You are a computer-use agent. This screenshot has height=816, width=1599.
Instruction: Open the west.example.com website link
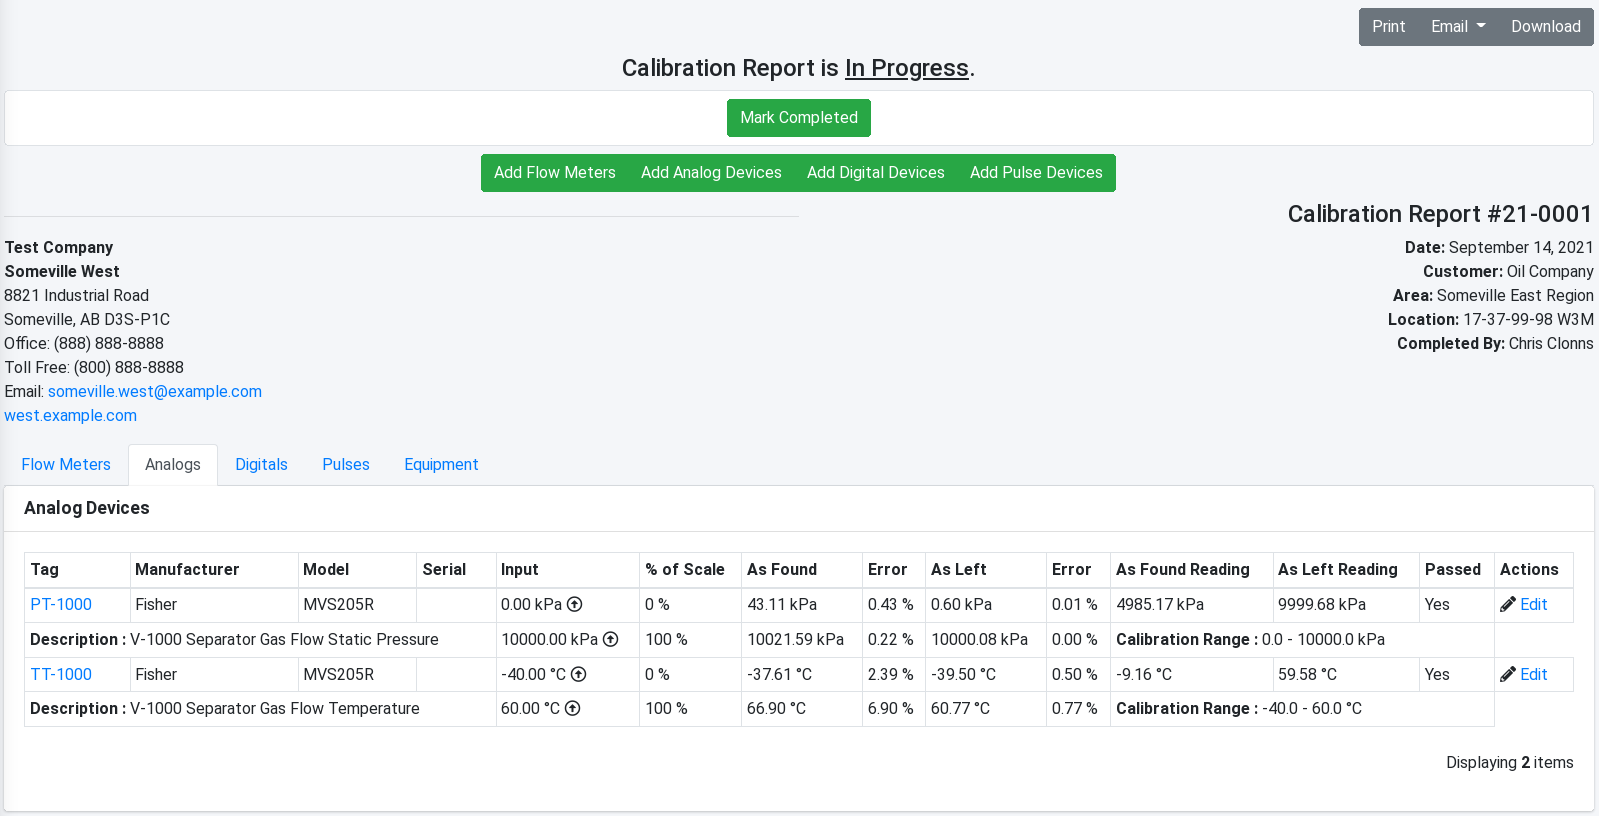tap(70, 416)
